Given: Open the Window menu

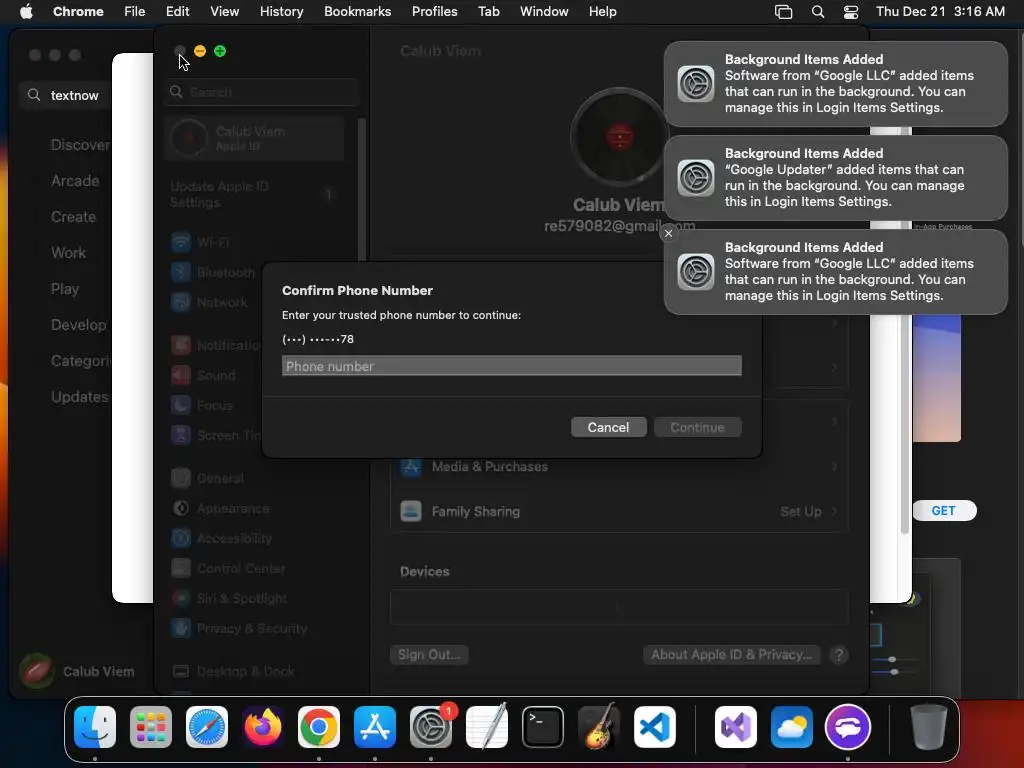Looking at the screenshot, I should [x=544, y=11].
